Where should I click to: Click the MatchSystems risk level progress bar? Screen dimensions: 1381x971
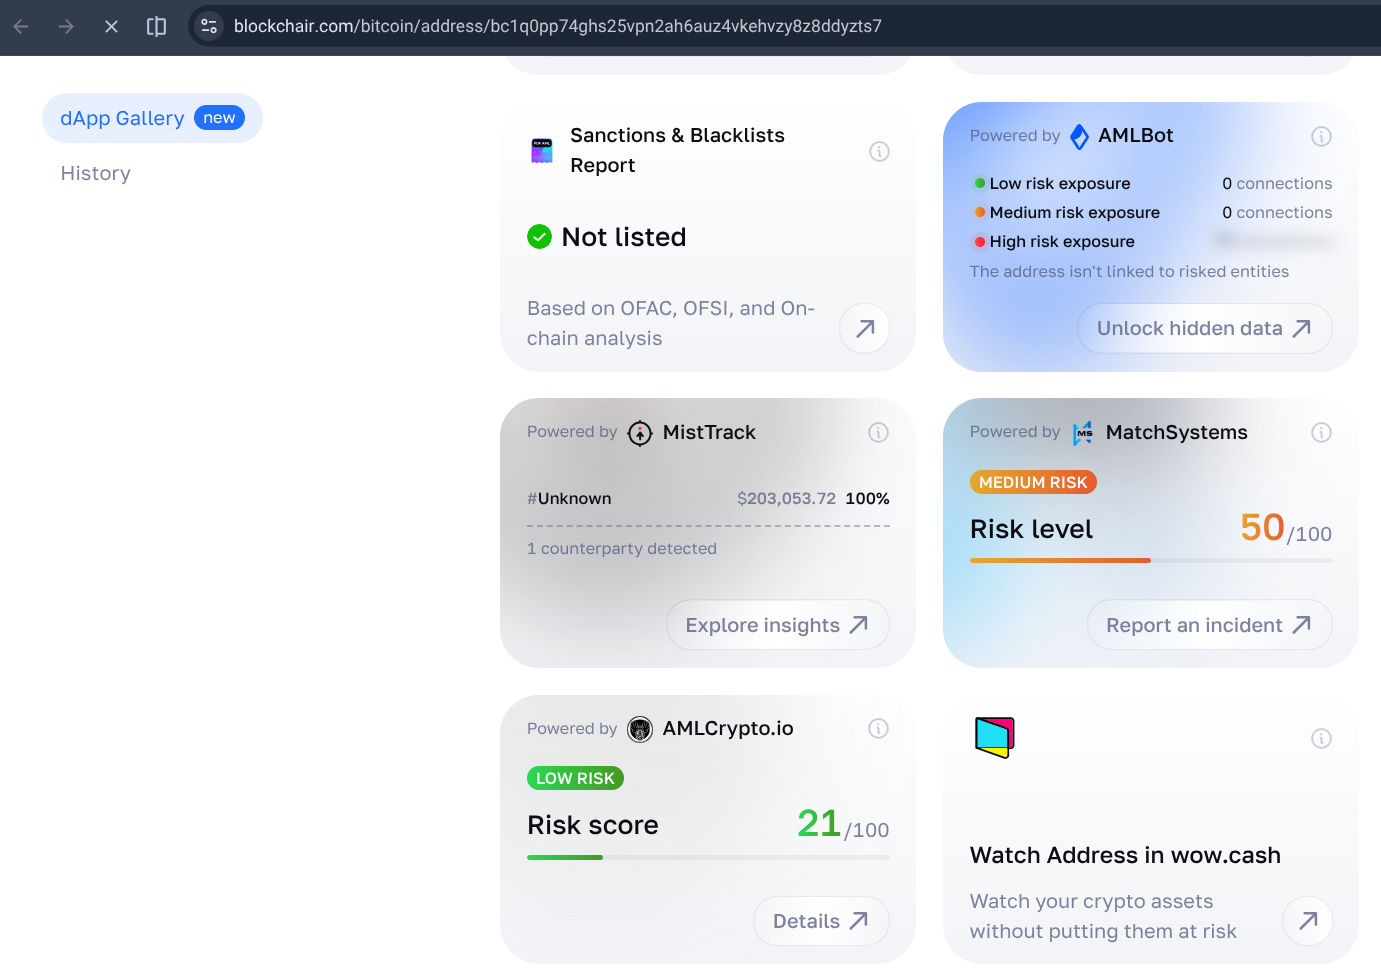pyautogui.click(x=1151, y=560)
